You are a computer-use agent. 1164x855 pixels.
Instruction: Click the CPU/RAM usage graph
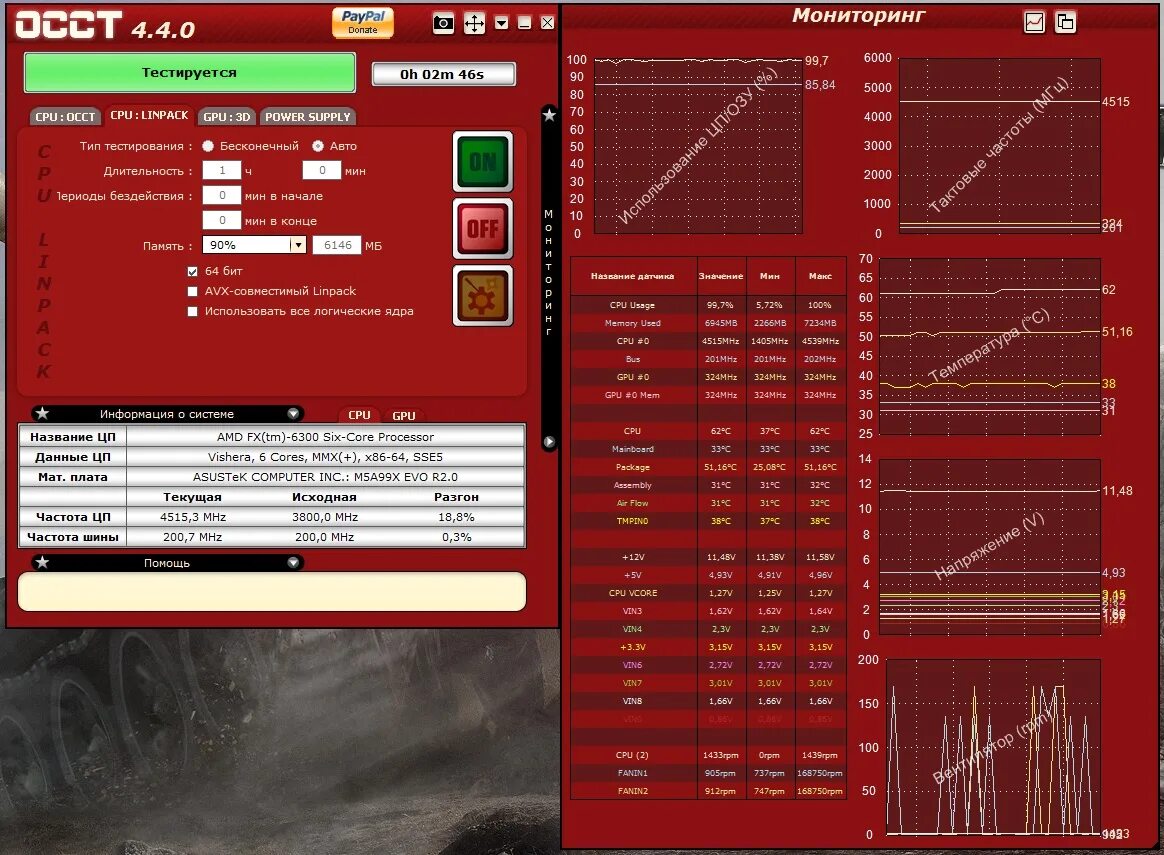698,146
